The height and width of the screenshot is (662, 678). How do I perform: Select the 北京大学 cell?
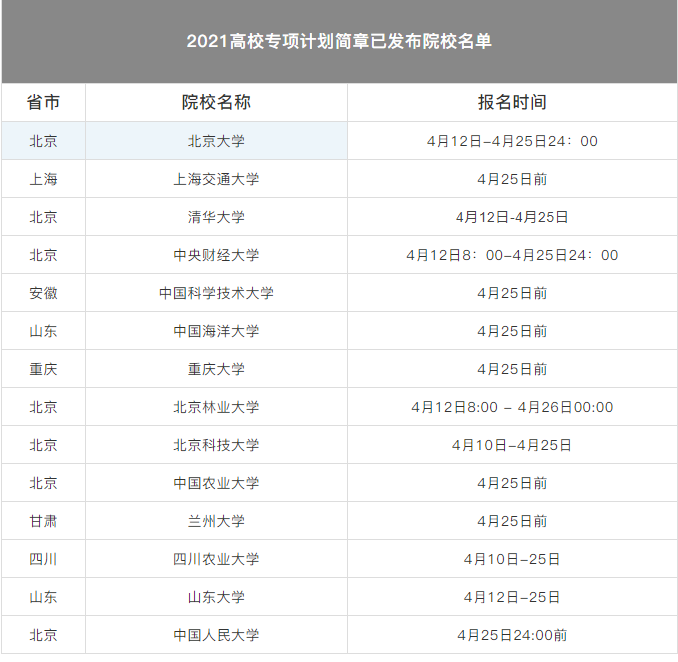point(216,141)
